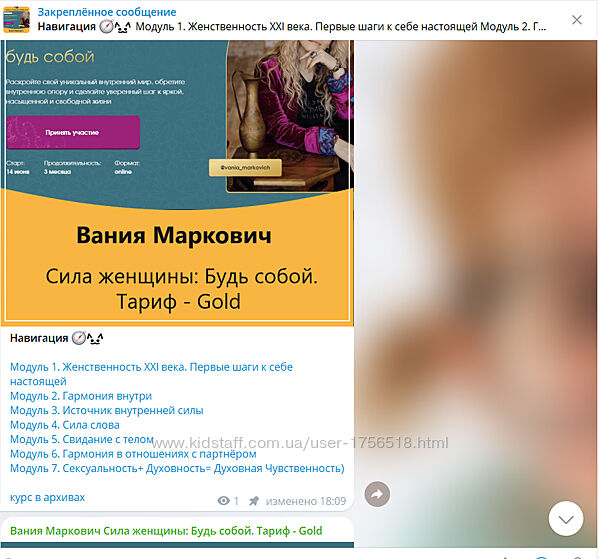The height and width of the screenshot is (559, 600).
Task: Open link 'Модуль 3. Источник внутренней силы'
Action: coord(106,411)
